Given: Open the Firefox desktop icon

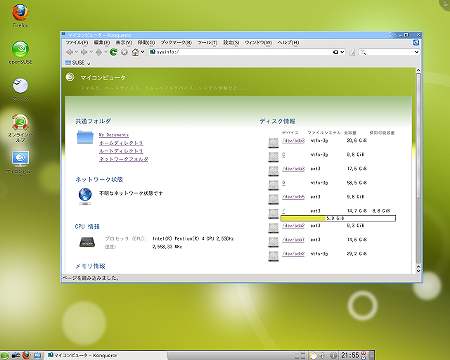Looking at the screenshot, I should [x=20, y=13].
